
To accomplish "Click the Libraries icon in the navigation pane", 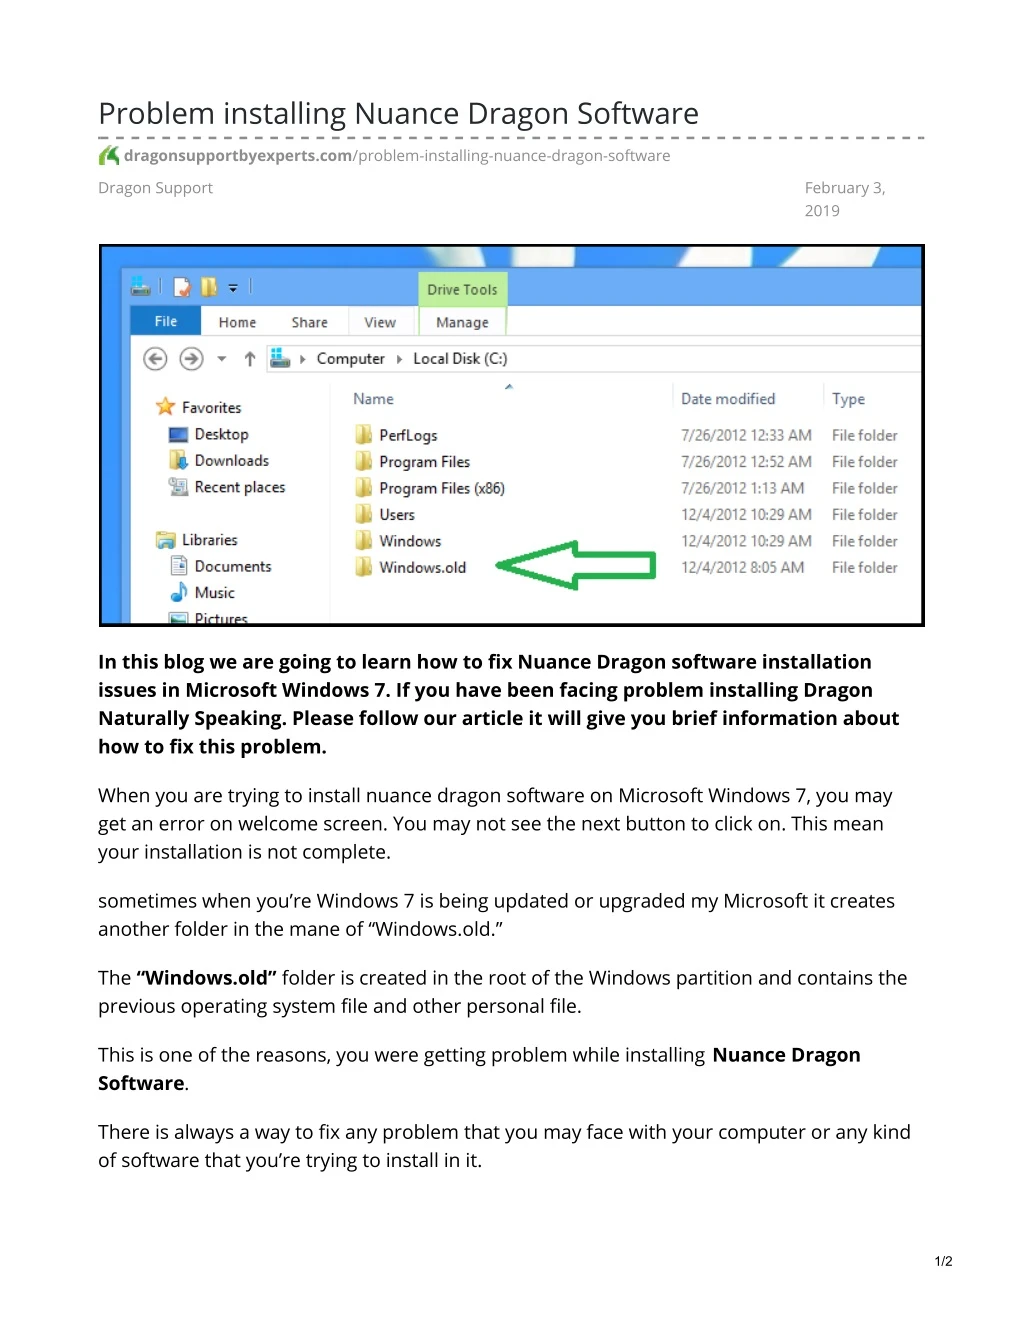I will click(x=166, y=540).
